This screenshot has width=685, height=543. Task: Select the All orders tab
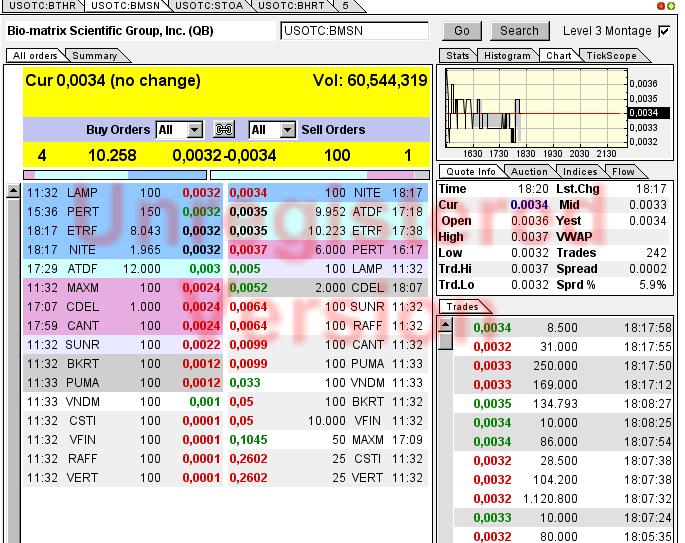[35, 55]
